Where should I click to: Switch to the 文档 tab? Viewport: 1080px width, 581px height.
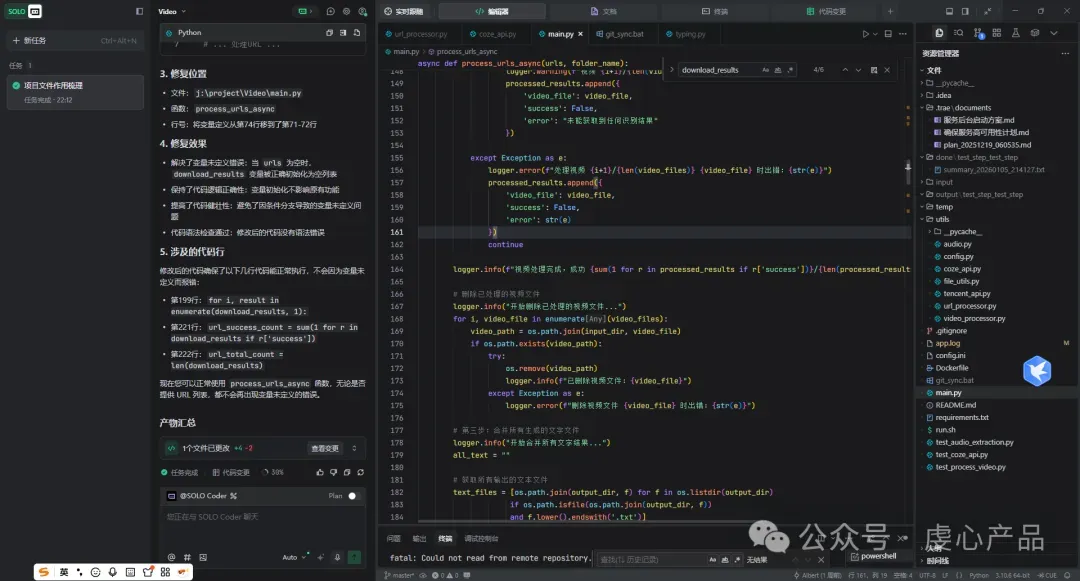pos(603,11)
